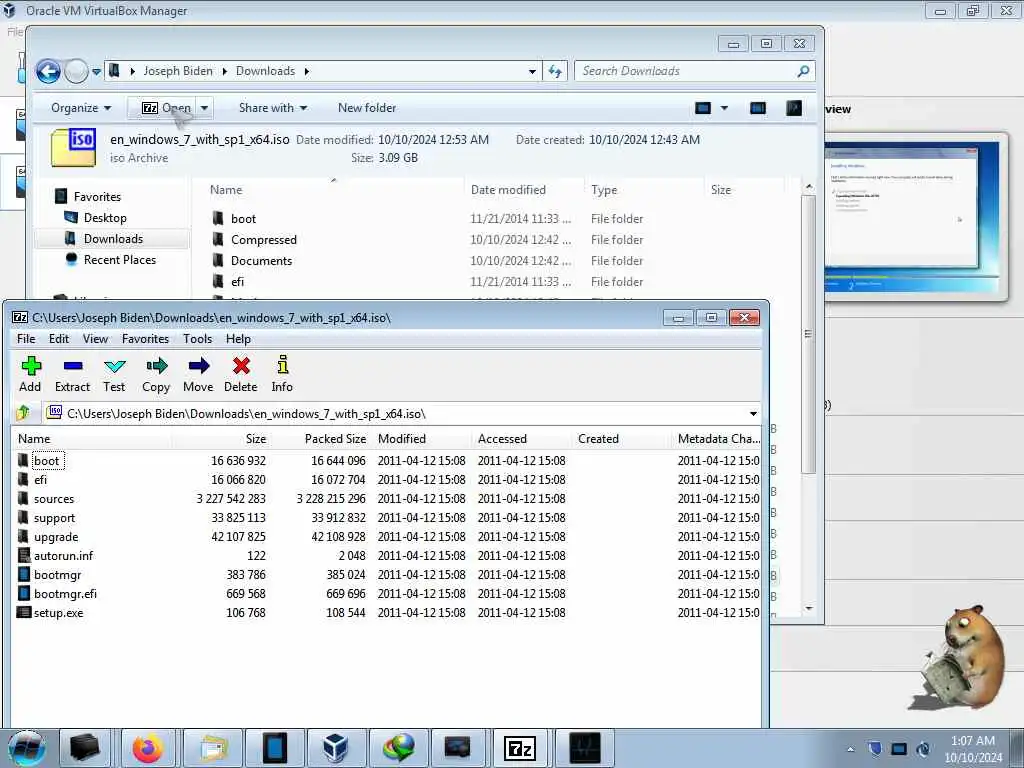1024x768 pixels.
Task: Click the Explorer vertical scrollbar
Action: (808, 333)
